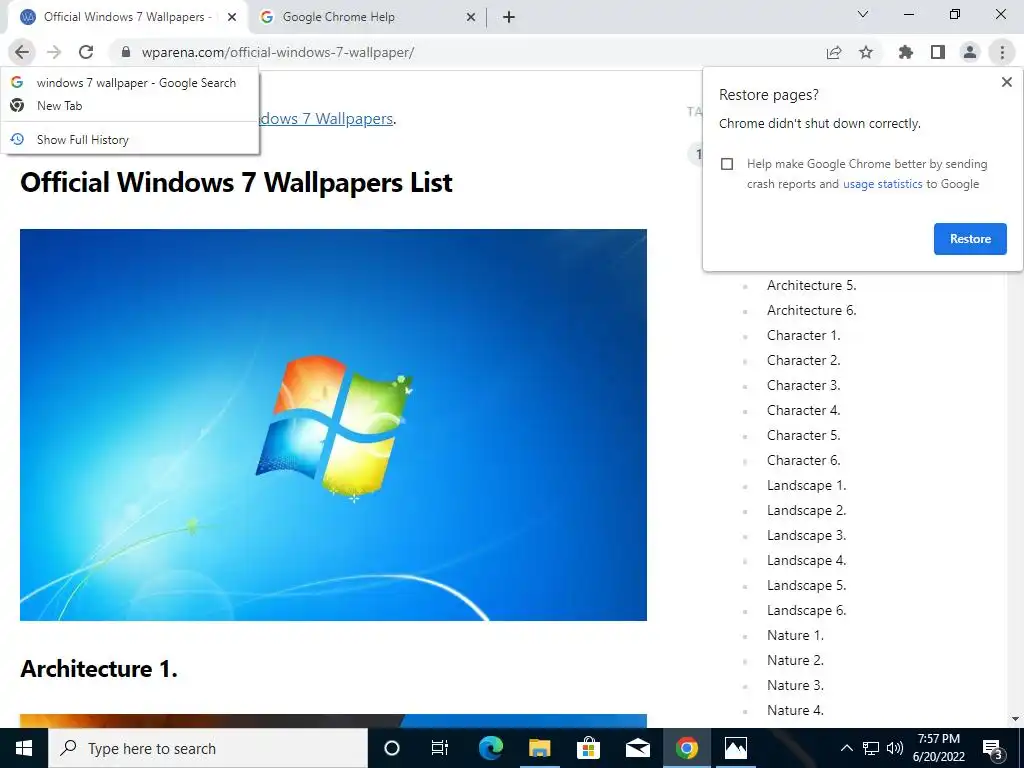The height and width of the screenshot is (768, 1024).
Task: Jump to Architecture 5 in contents
Action: coord(811,285)
